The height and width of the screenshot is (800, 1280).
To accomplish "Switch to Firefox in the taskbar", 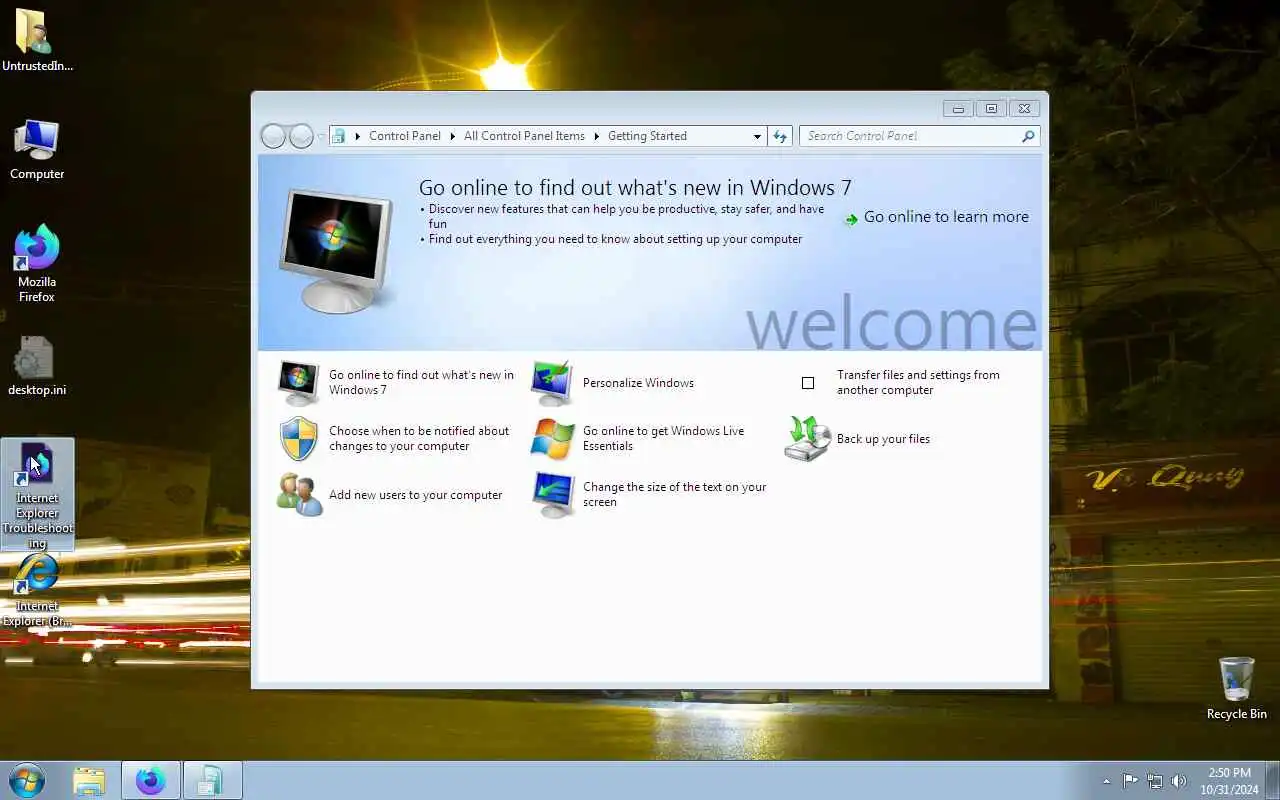I will [151, 781].
